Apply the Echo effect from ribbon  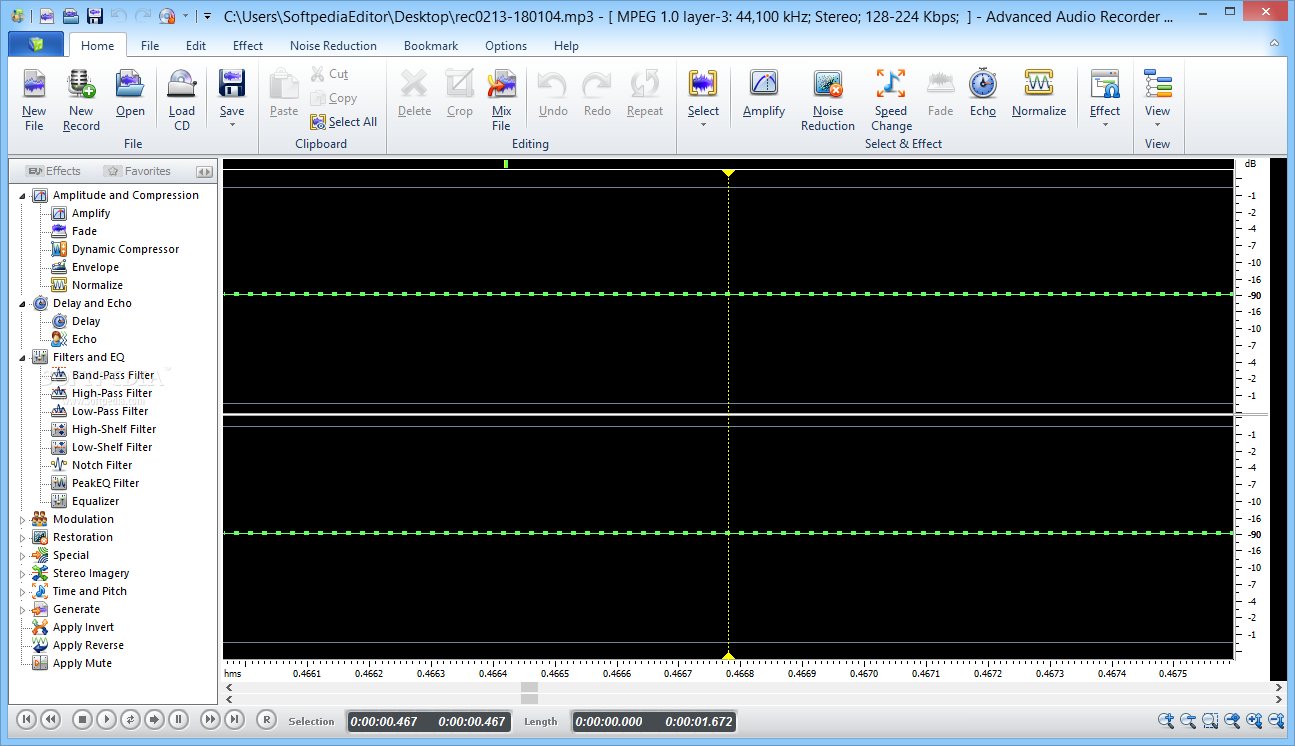(983, 84)
